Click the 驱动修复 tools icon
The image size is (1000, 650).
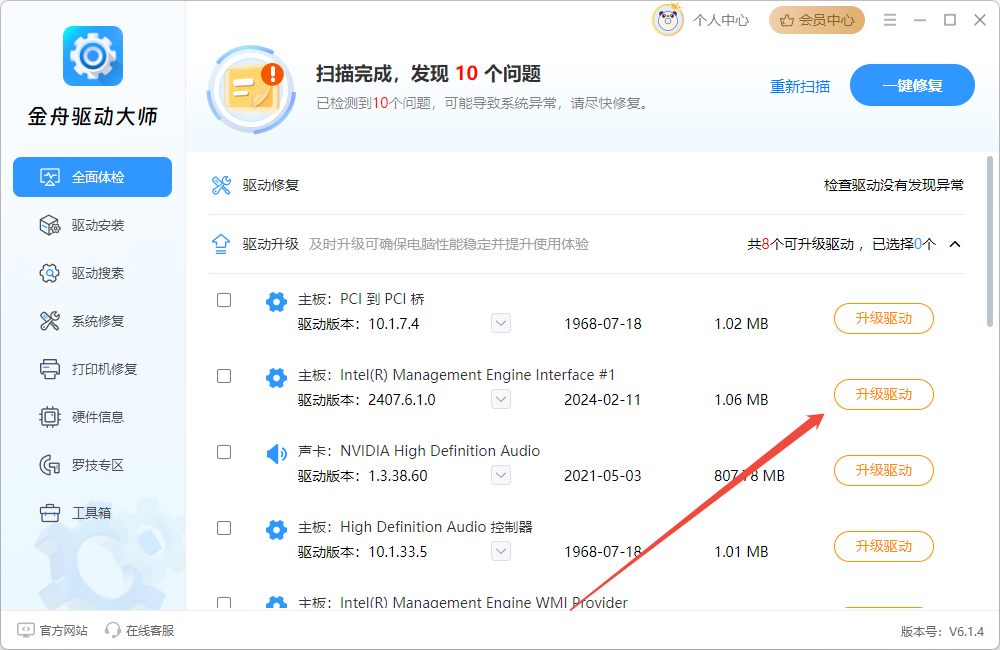(221, 185)
